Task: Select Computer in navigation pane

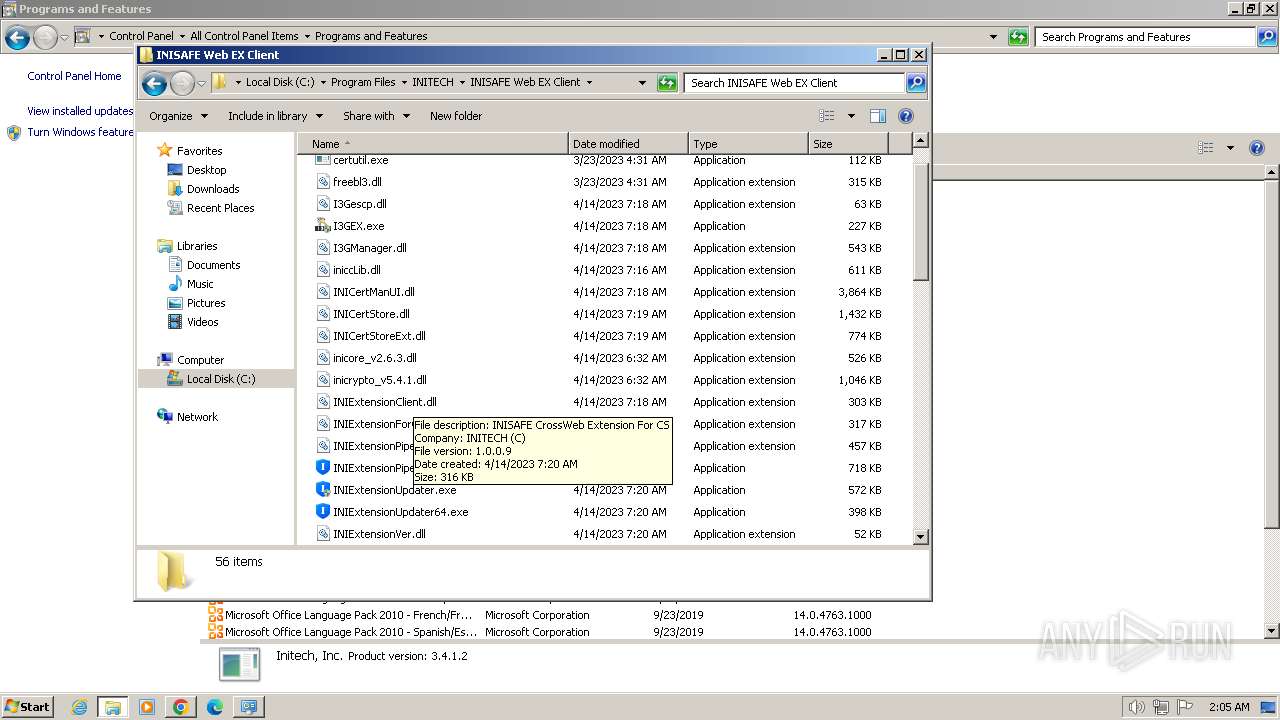Action: tap(200, 360)
